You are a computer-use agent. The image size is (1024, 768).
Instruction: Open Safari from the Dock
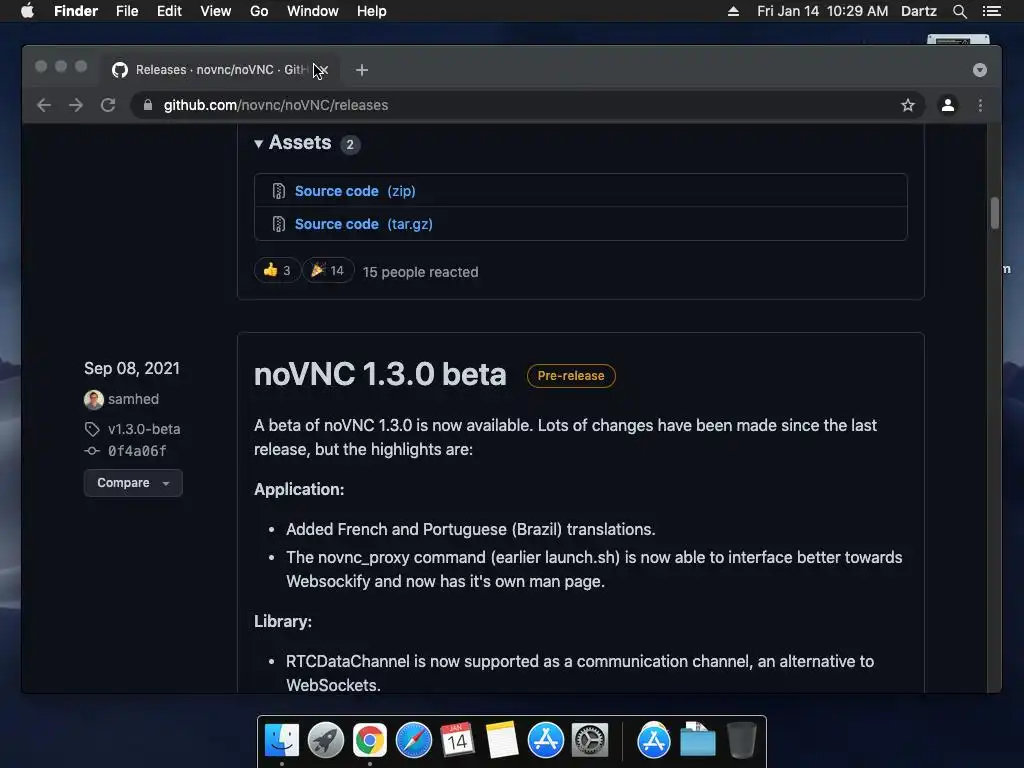tap(414, 740)
